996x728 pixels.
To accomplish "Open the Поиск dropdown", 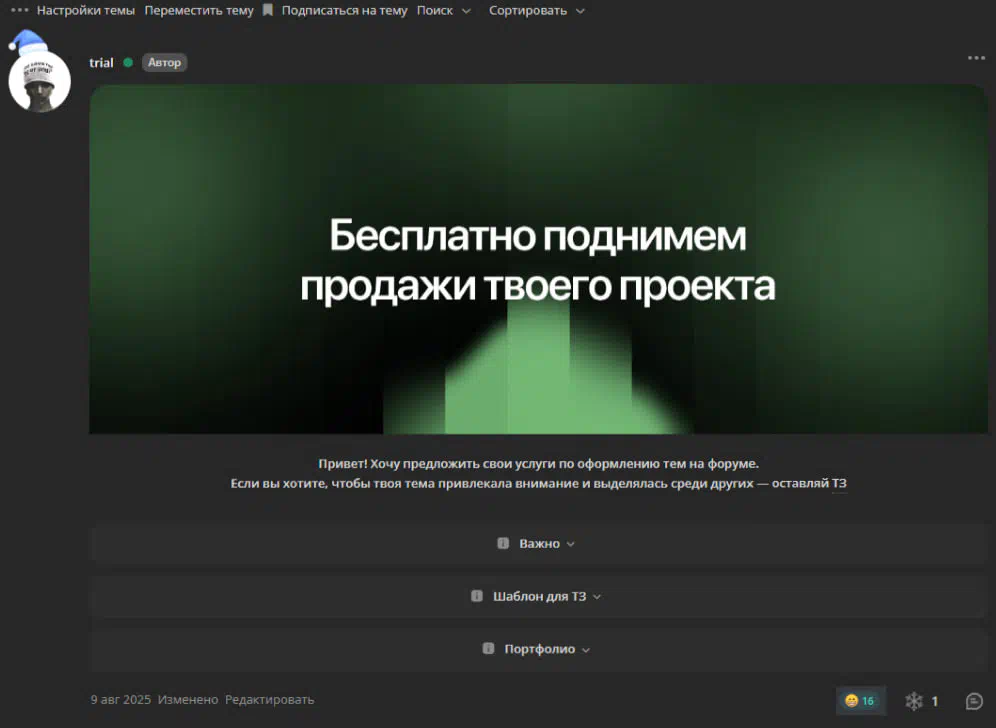I will pyautogui.click(x=443, y=11).
